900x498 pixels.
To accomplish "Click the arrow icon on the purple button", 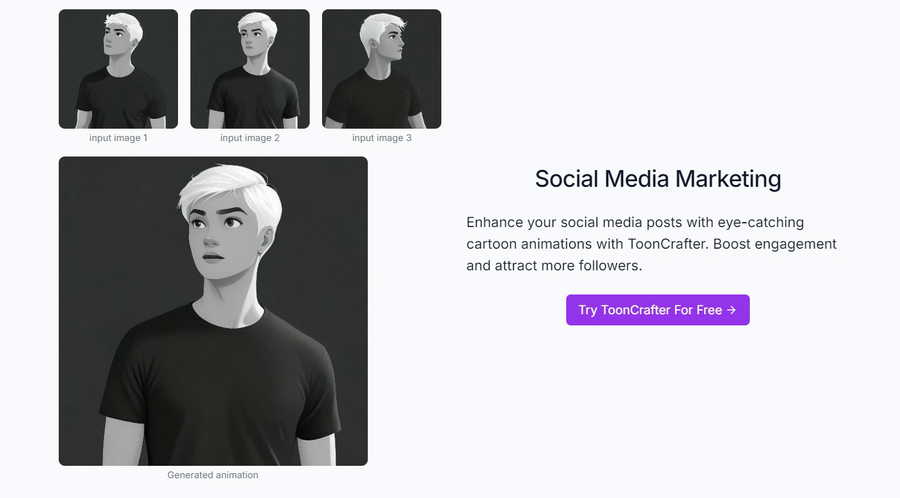I will point(731,310).
